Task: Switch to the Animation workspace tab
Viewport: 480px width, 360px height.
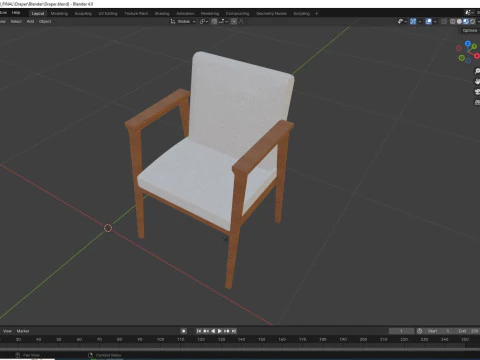Action: [185, 14]
